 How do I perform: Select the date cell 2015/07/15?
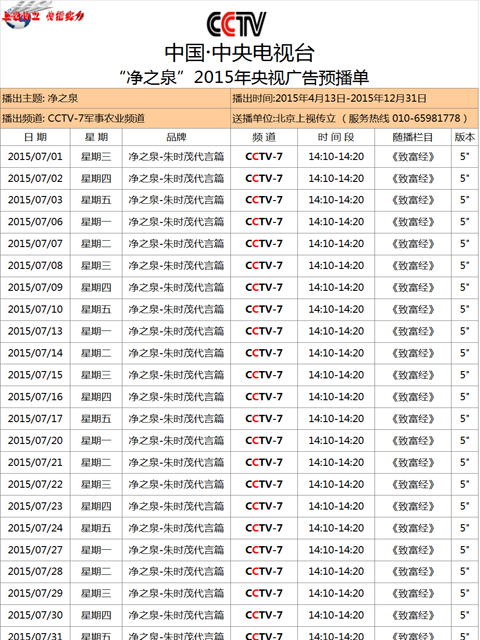35,375
